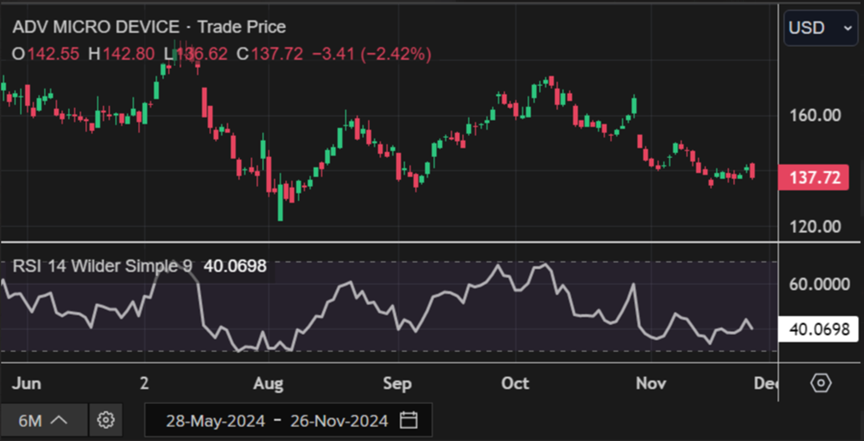The image size is (864, 441).
Task: Click the Oct label on time axis
Action: 515,384
